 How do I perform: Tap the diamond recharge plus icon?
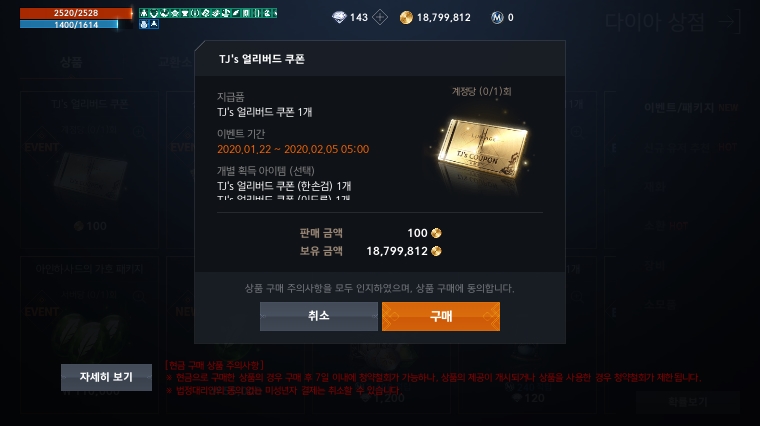[380, 17]
